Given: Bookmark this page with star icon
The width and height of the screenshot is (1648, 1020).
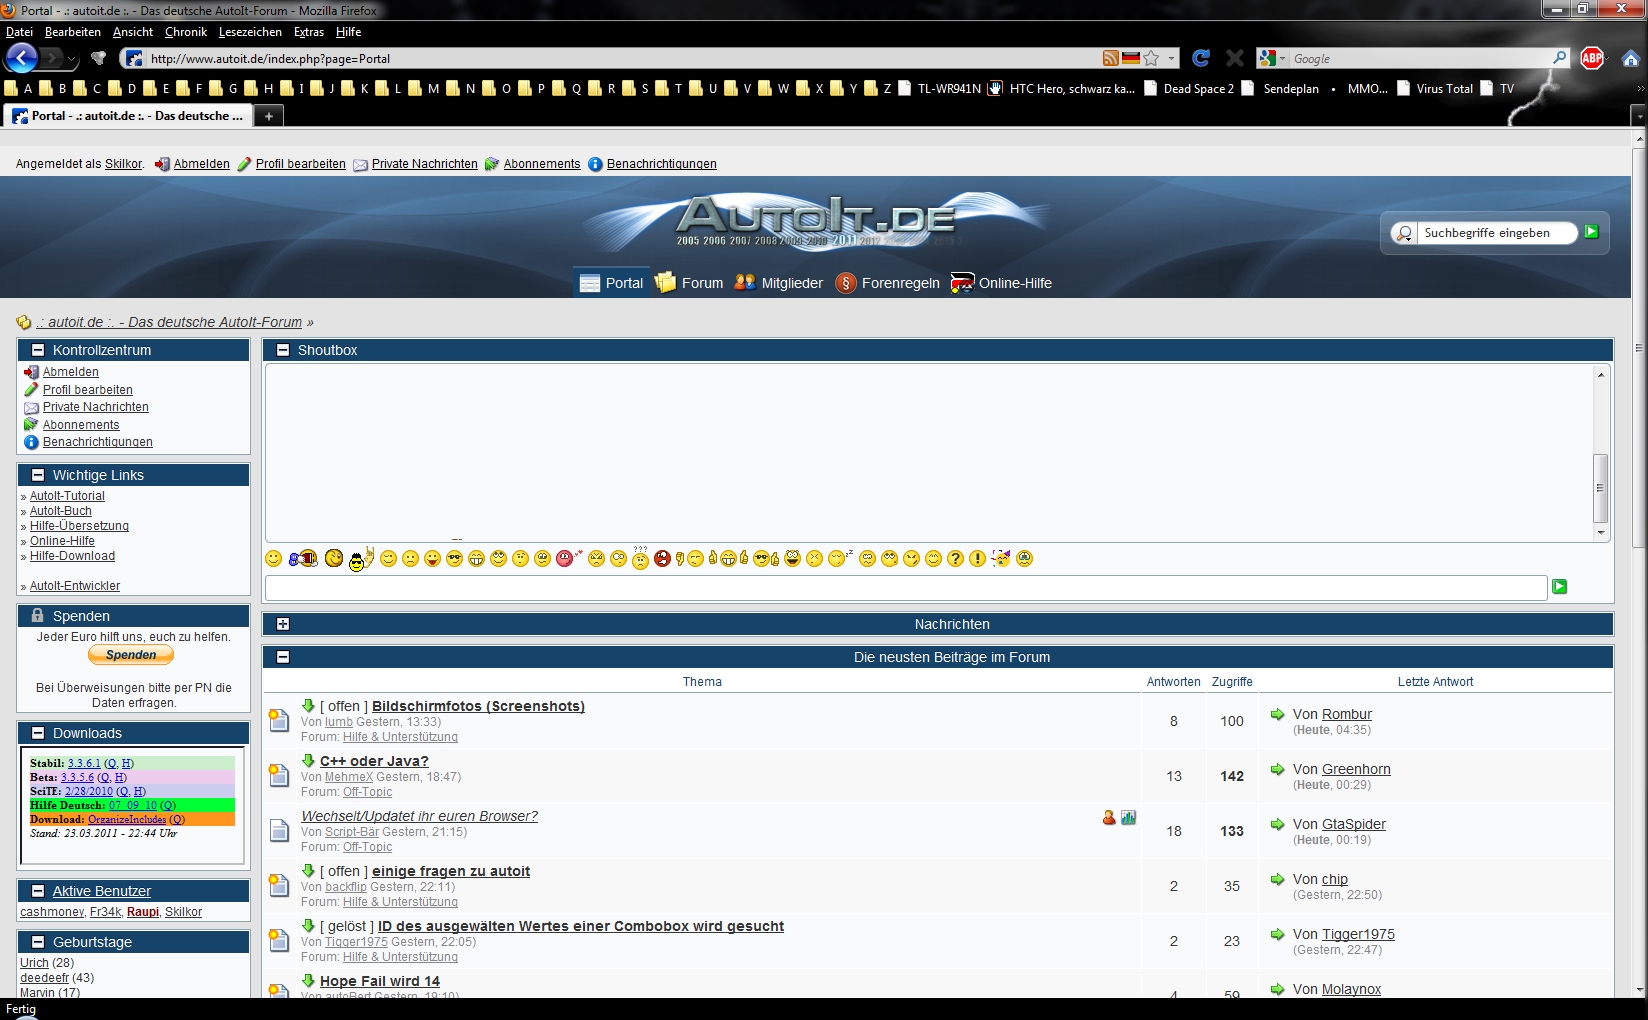Looking at the screenshot, I should tap(1151, 58).
